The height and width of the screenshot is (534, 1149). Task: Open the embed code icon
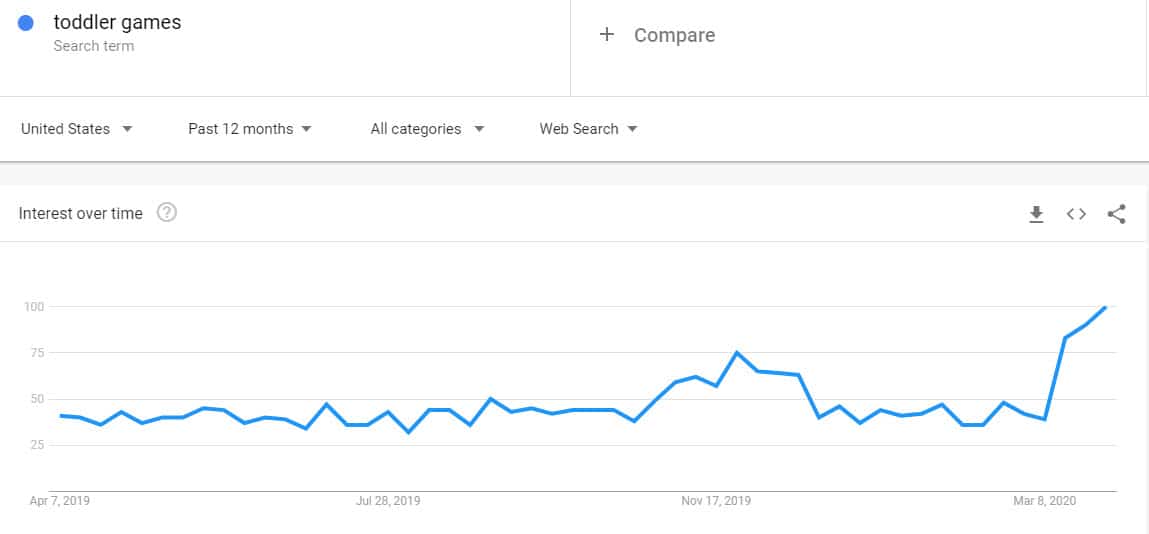tap(1076, 214)
